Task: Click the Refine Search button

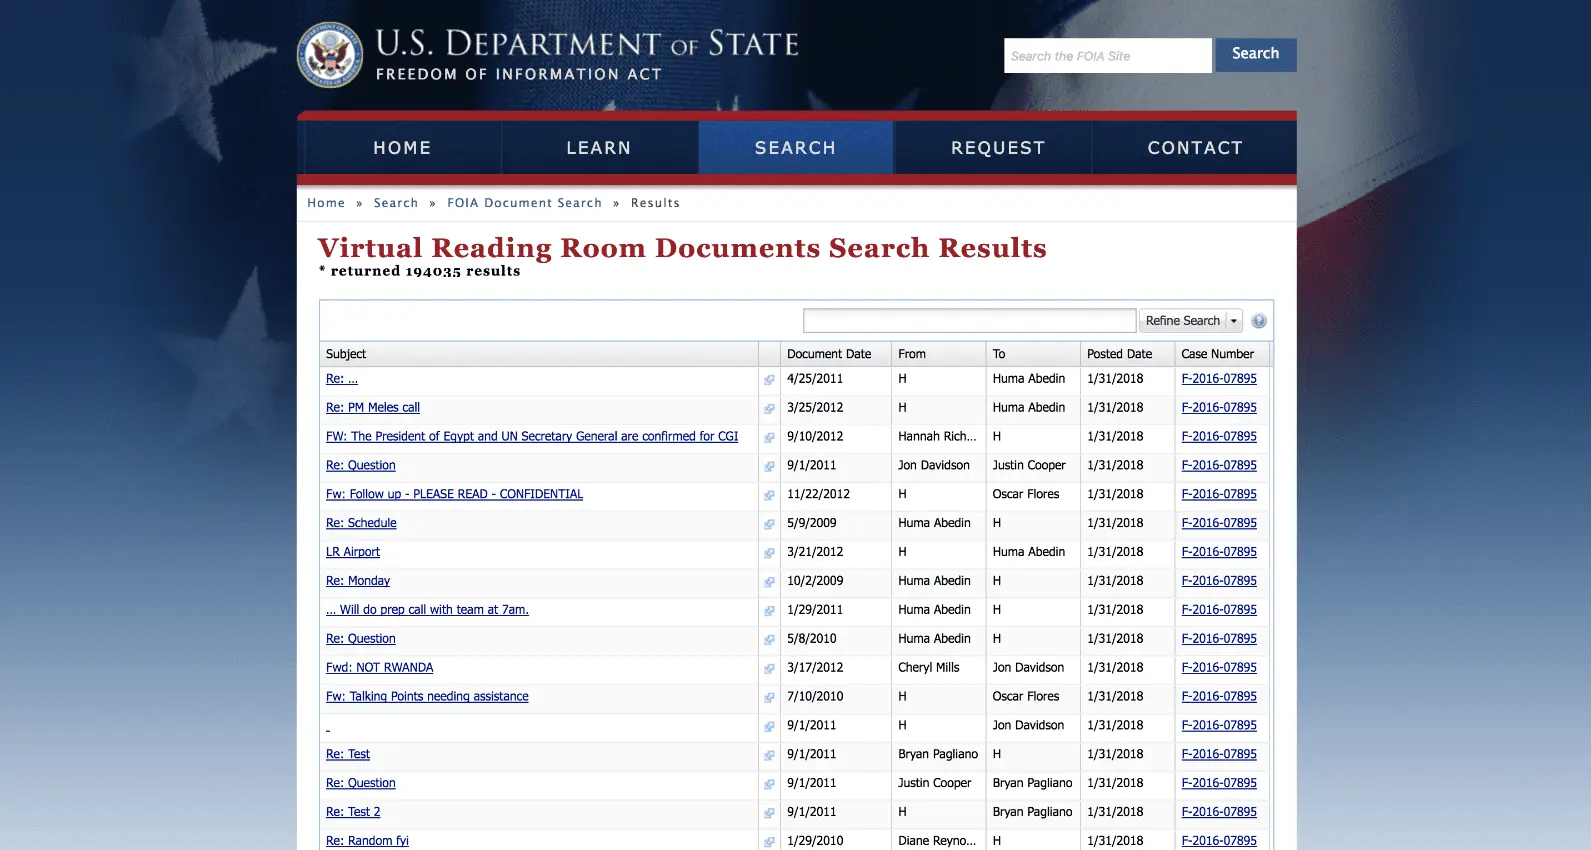Action: point(1182,321)
